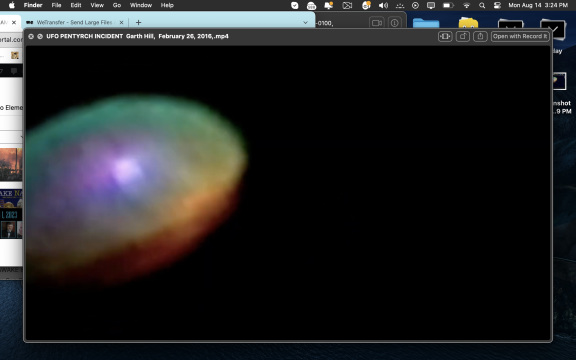Click the video camera icon behind preview
The width and height of the screenshot is (576, 360).
click(x=377, y=23)
